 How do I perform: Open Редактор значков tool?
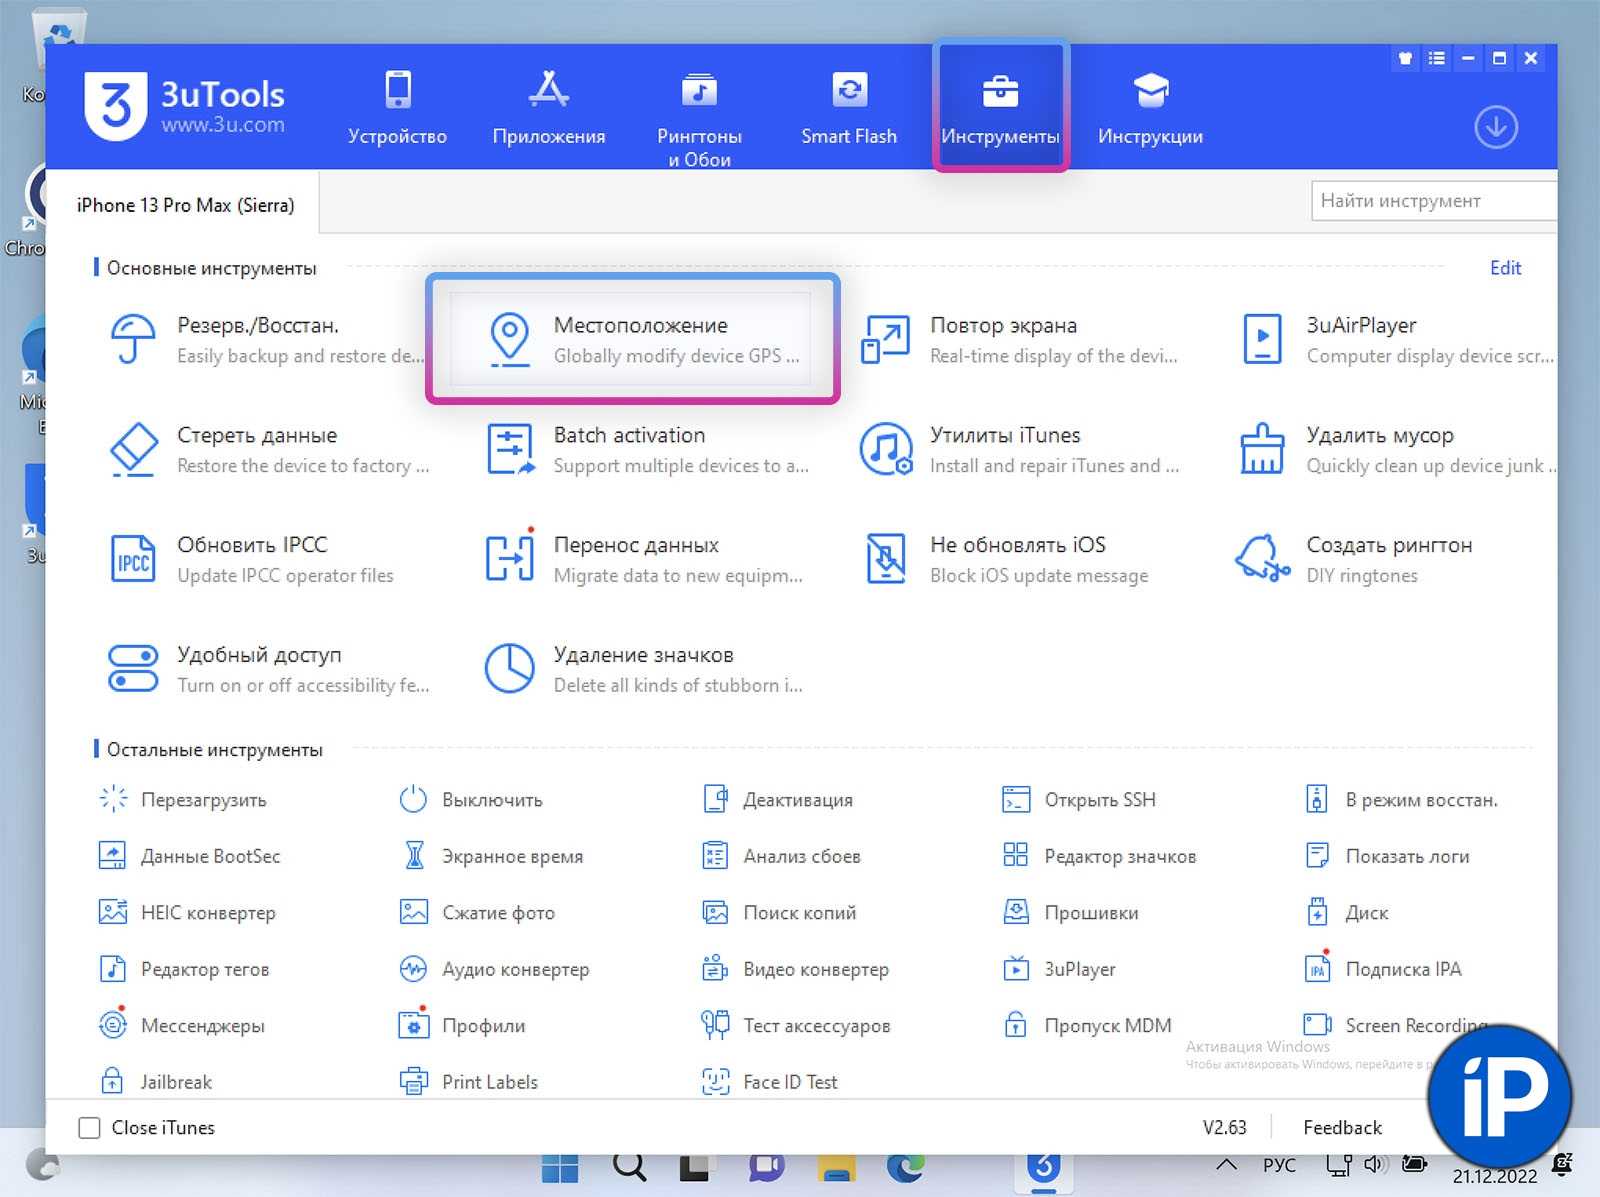tap(1098, 856)
